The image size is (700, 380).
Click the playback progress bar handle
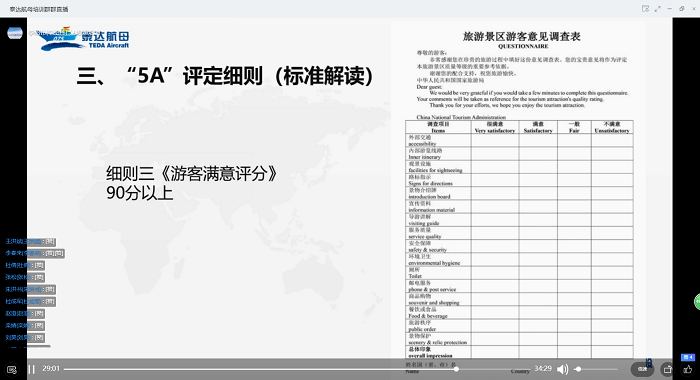tap(456, 369)
